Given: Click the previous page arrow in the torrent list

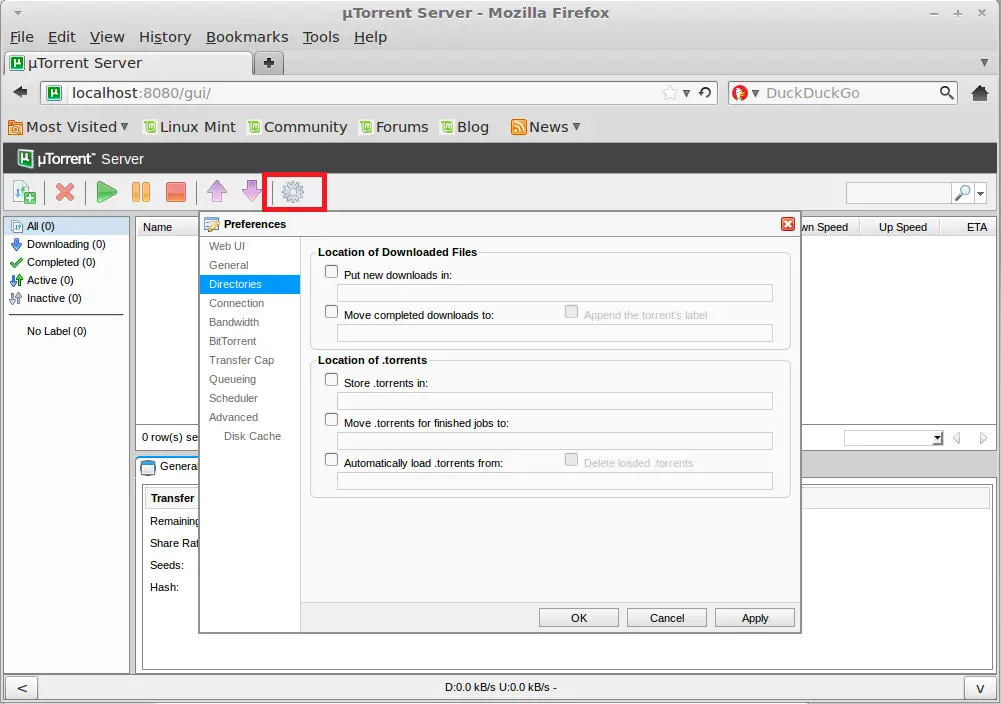Looking at the screenshot, I should point(956,438).
